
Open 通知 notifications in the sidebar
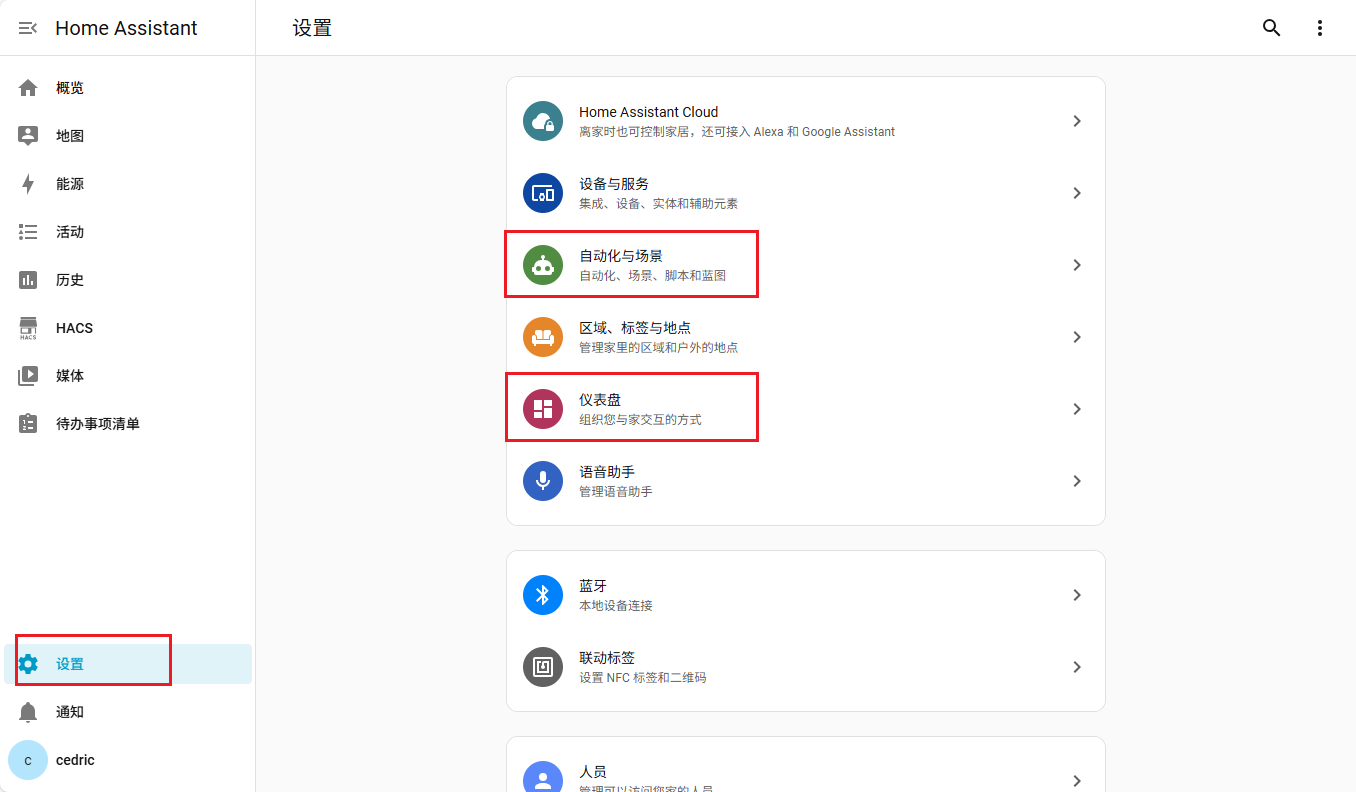[x=70, y=712]
